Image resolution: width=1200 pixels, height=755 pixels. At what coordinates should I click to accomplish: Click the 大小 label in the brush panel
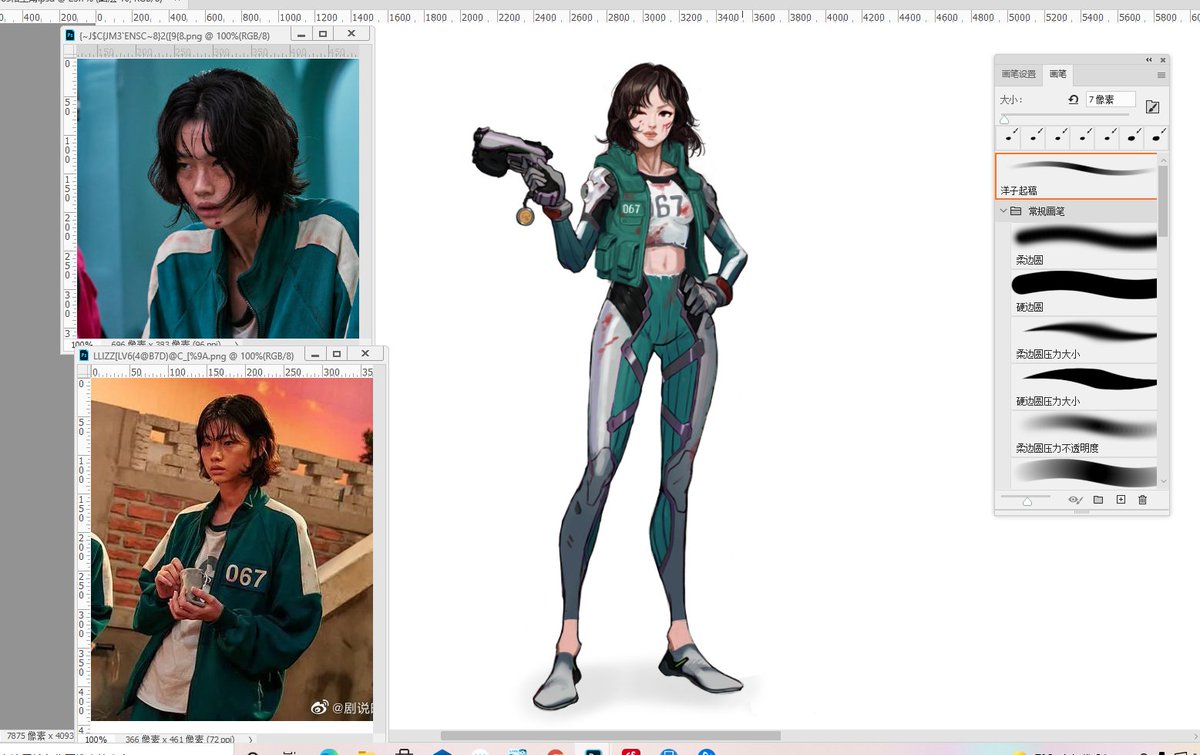(x=1009, y=100)
